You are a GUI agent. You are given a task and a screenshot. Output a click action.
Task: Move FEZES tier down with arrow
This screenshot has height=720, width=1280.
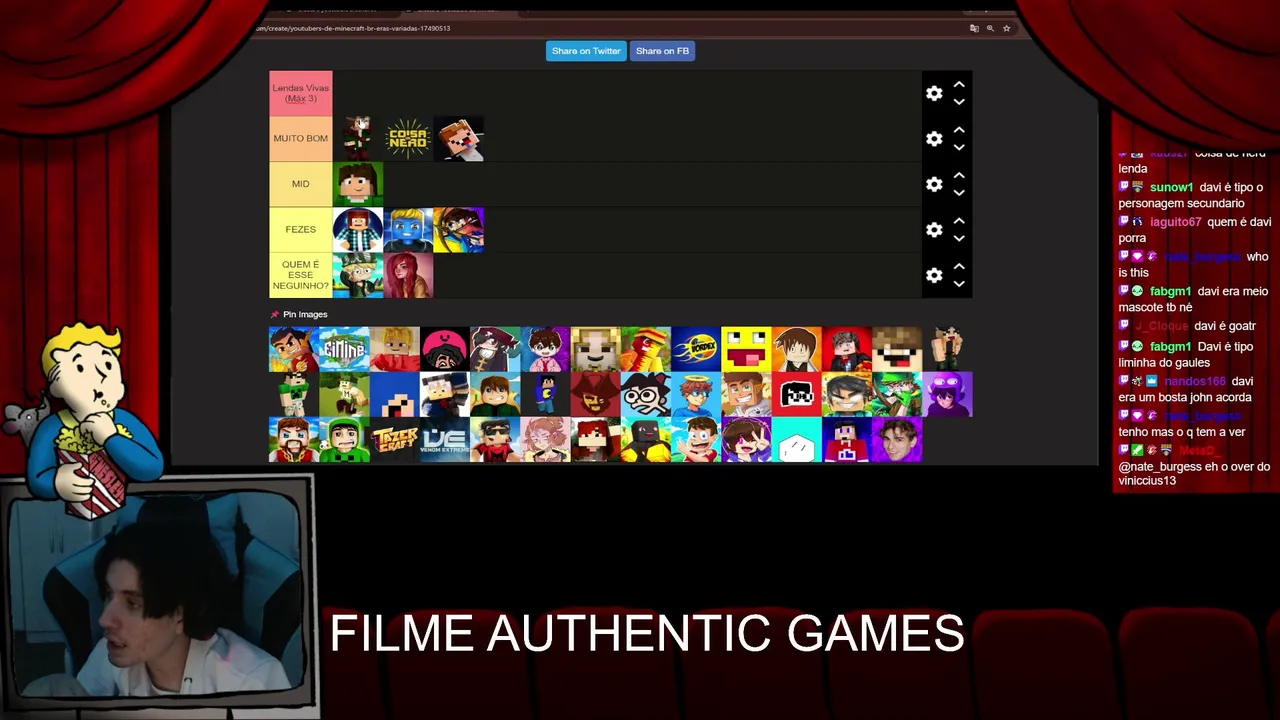[x=959, y=239]
